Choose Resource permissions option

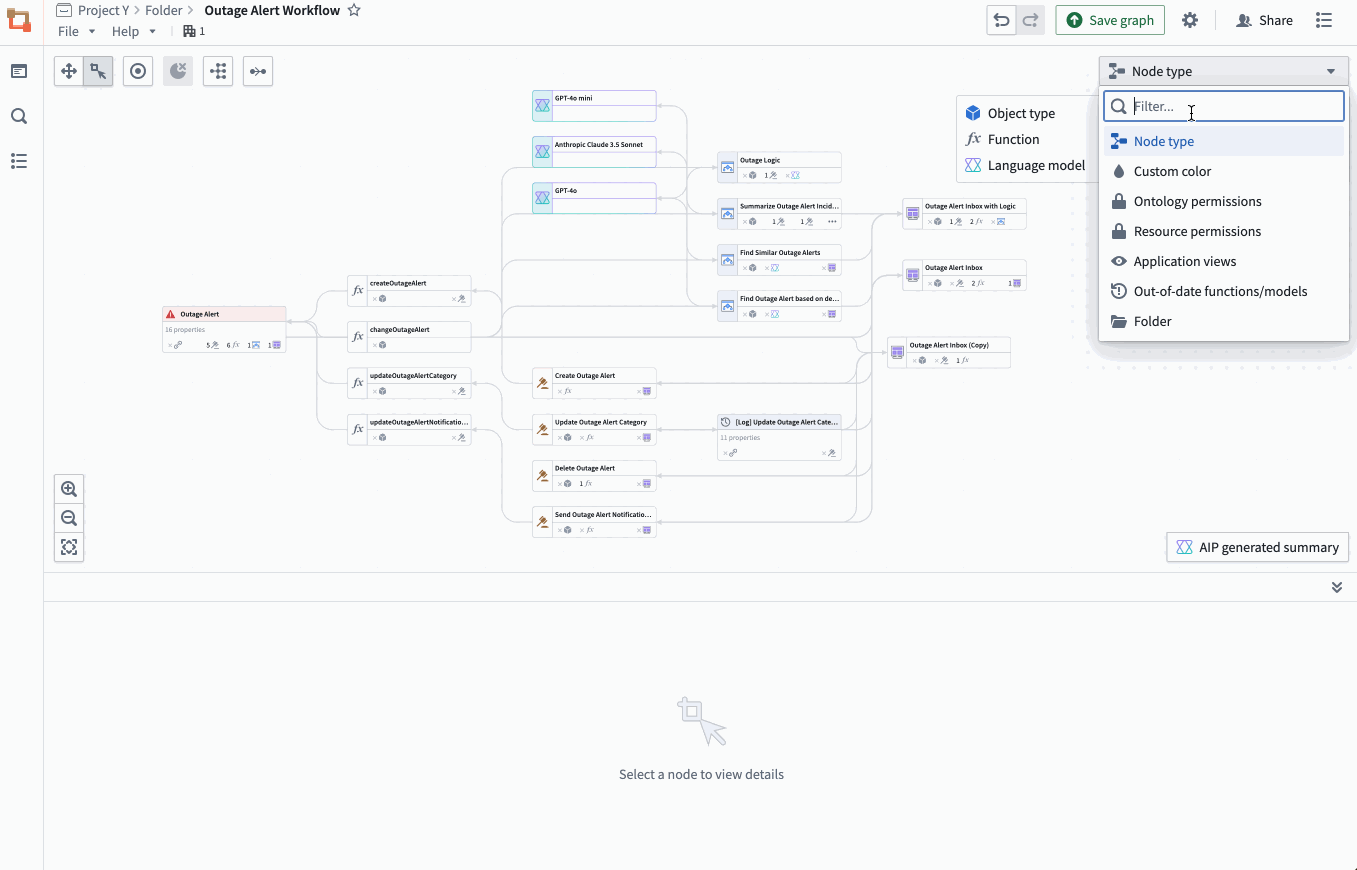[x=1224, y=231]
